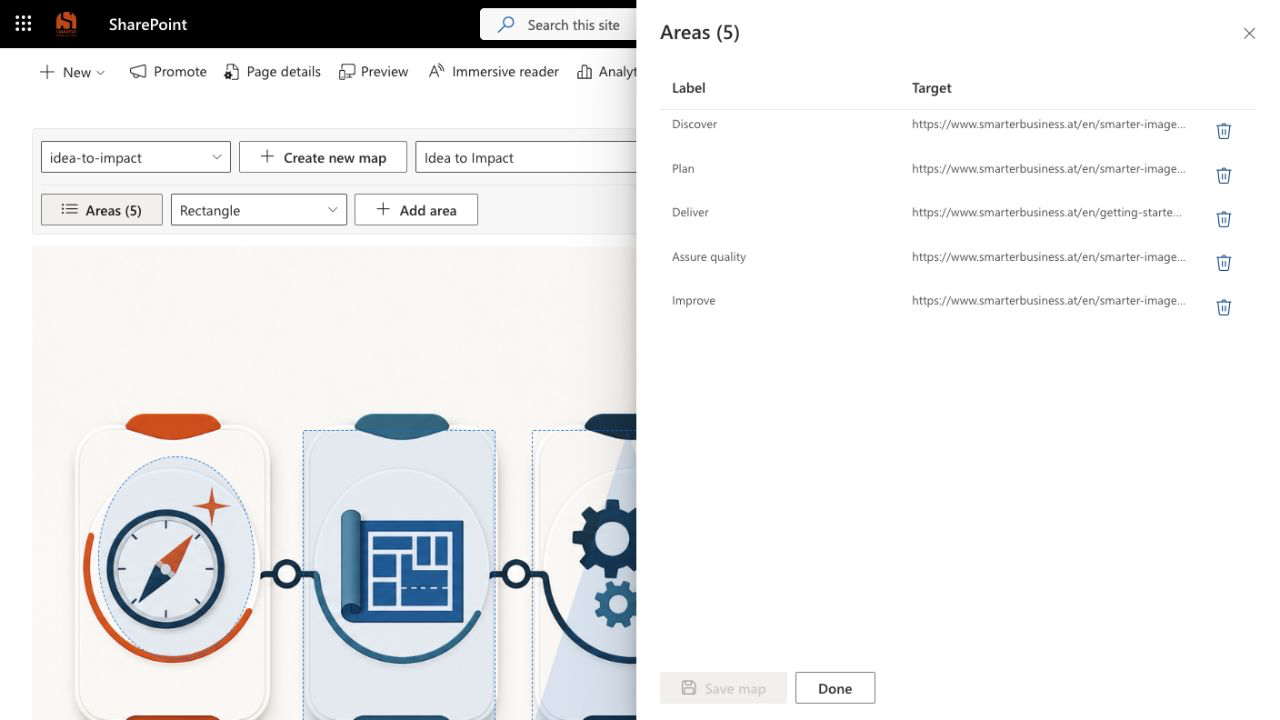The image size is (1280, 720).
Task: Click the Plan row target URL
Action: (x=1049, y=168)
